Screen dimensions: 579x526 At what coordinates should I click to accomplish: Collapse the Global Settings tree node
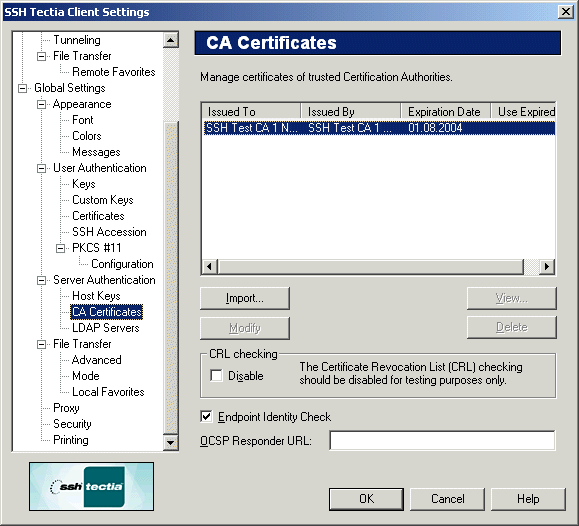[23, 88]
